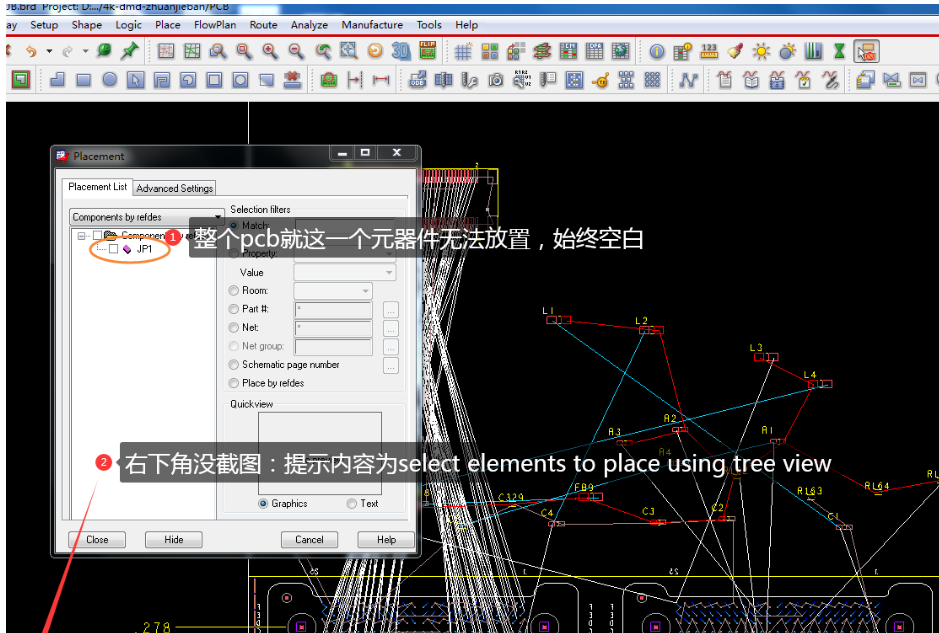939x633 pixels.
Task: Click the DFA spreadsheet icon
Action: [x=594, y=52]
